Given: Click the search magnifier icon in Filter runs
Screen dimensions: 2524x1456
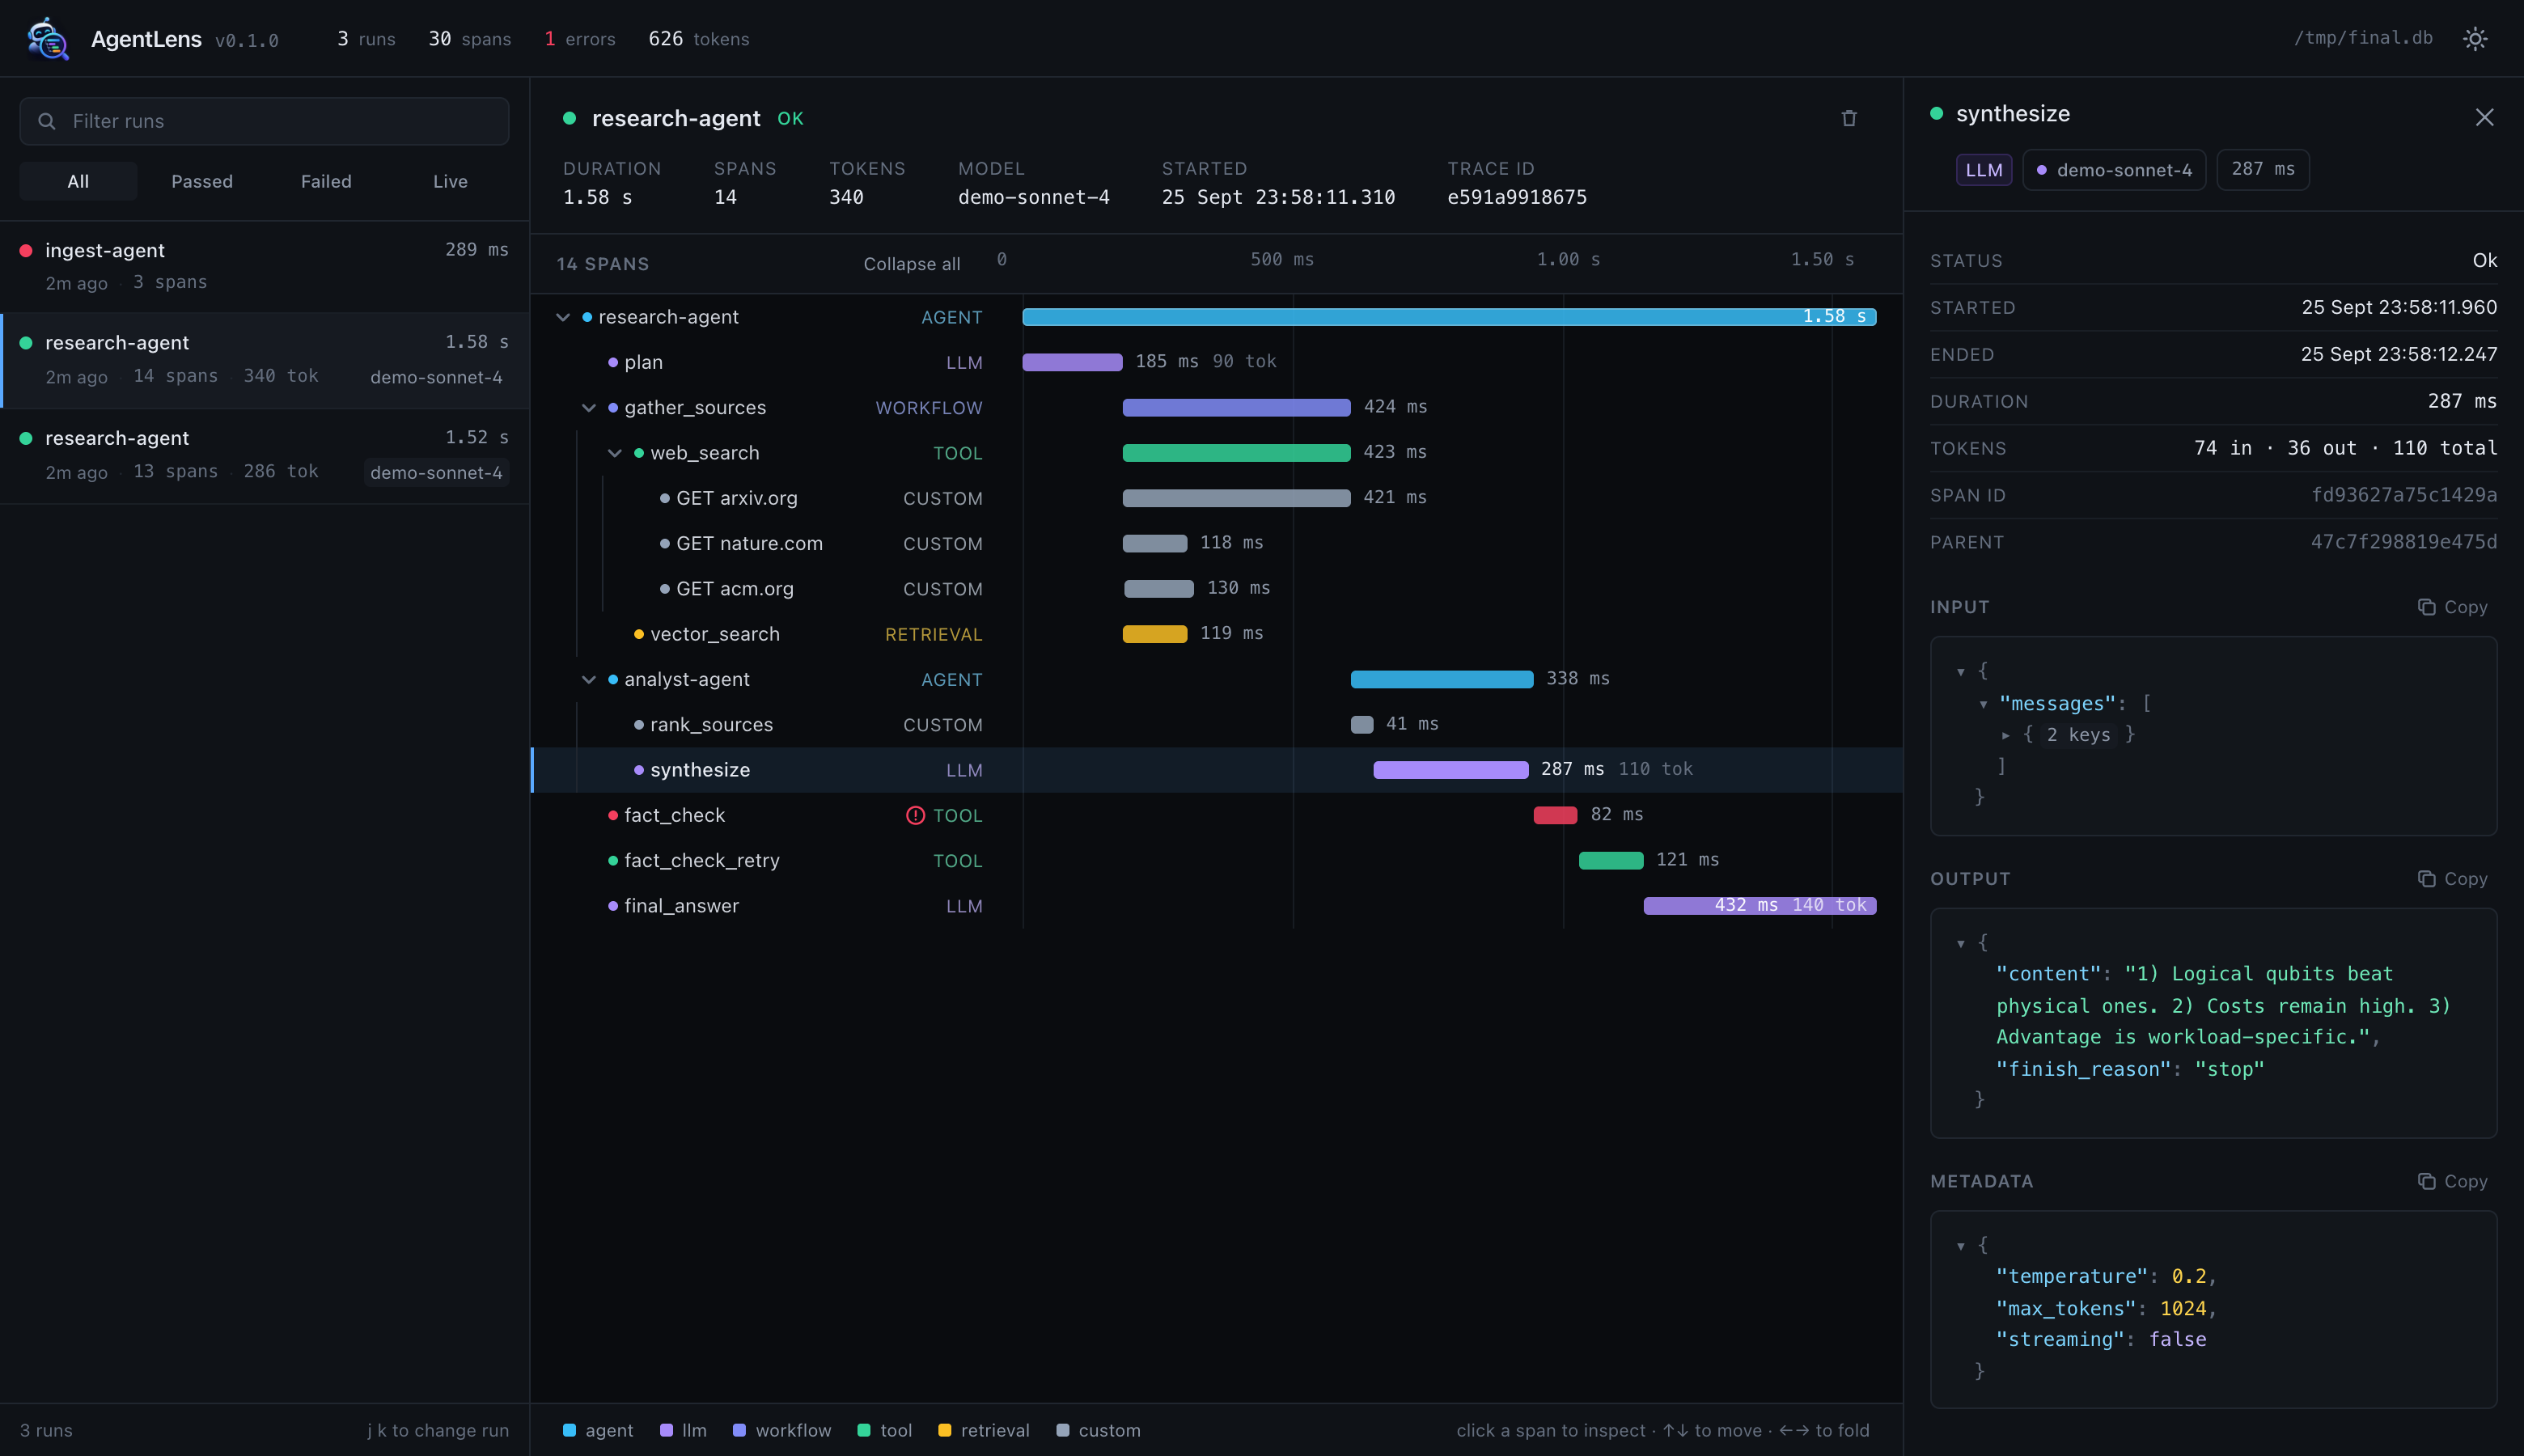Looking at the screenshot, I should click(x=46, y=121).
